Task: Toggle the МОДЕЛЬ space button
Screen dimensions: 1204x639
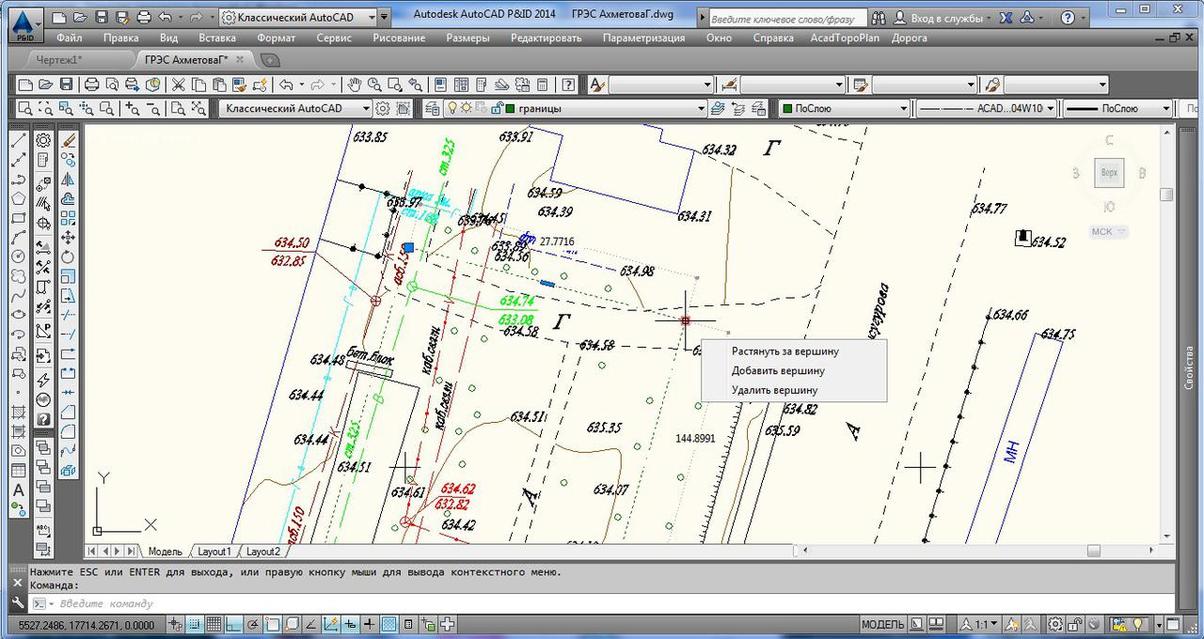Action: tap(883, 625)
